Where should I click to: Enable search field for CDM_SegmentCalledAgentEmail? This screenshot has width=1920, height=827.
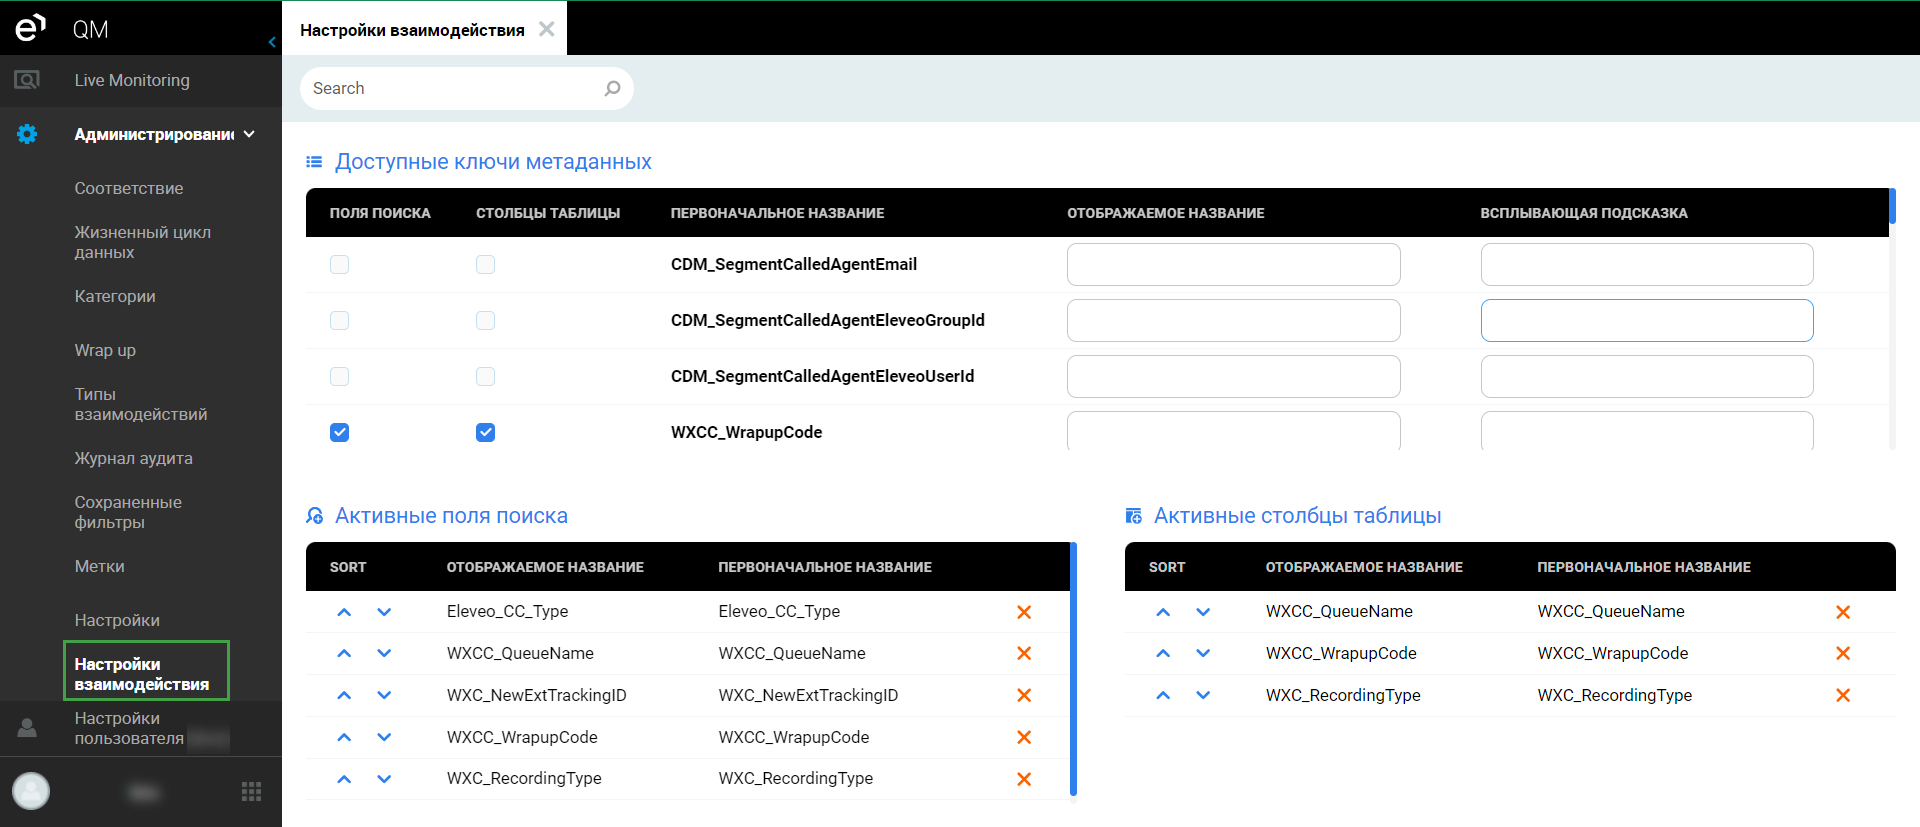(340, 264)
